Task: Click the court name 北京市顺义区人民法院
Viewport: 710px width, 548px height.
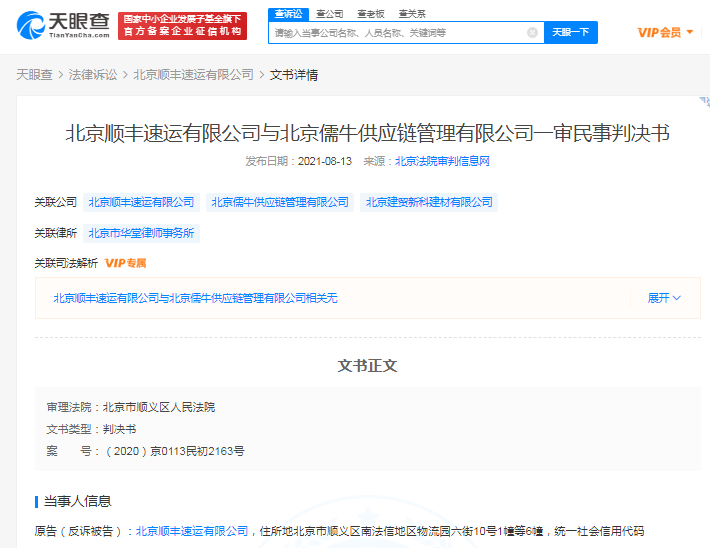Action: coord(159,407)
